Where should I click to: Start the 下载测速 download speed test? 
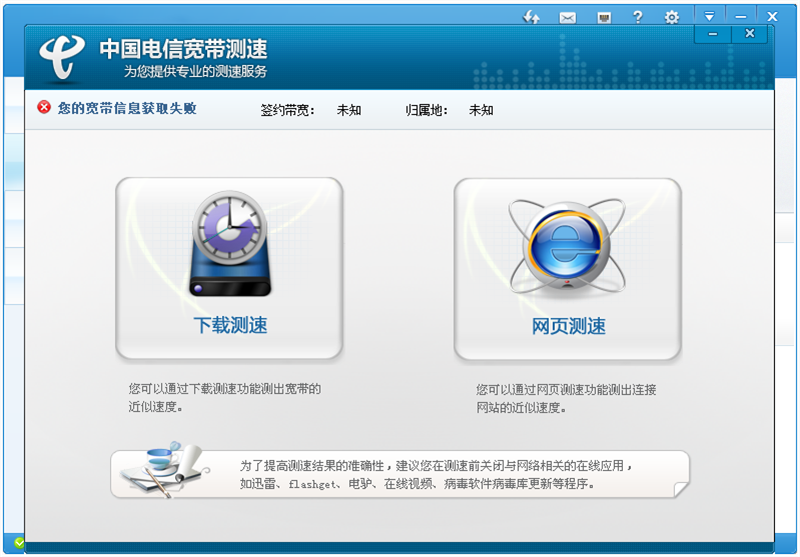coord(229,268)
